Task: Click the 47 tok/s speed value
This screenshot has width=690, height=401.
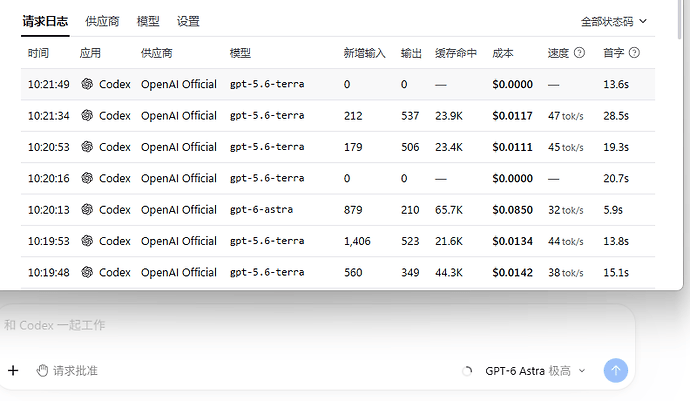Action: coord(565,116)
